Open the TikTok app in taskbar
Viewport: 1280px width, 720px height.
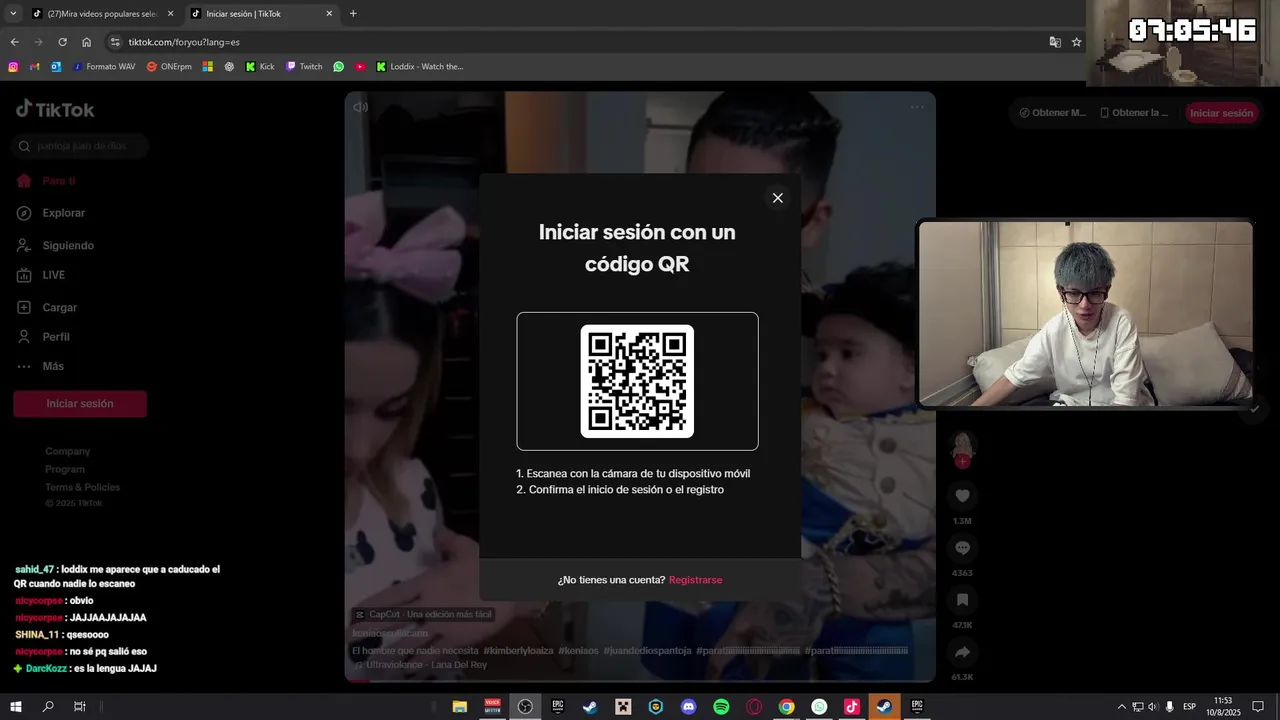coord(852,706)
